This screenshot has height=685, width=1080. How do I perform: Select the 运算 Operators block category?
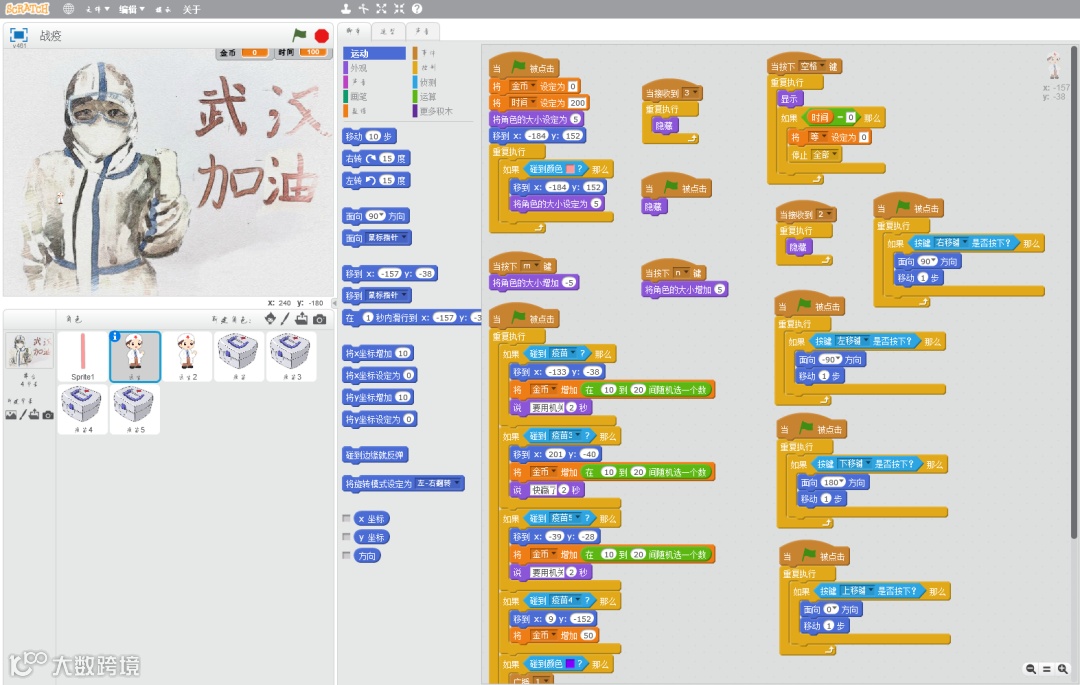[444, 97]
